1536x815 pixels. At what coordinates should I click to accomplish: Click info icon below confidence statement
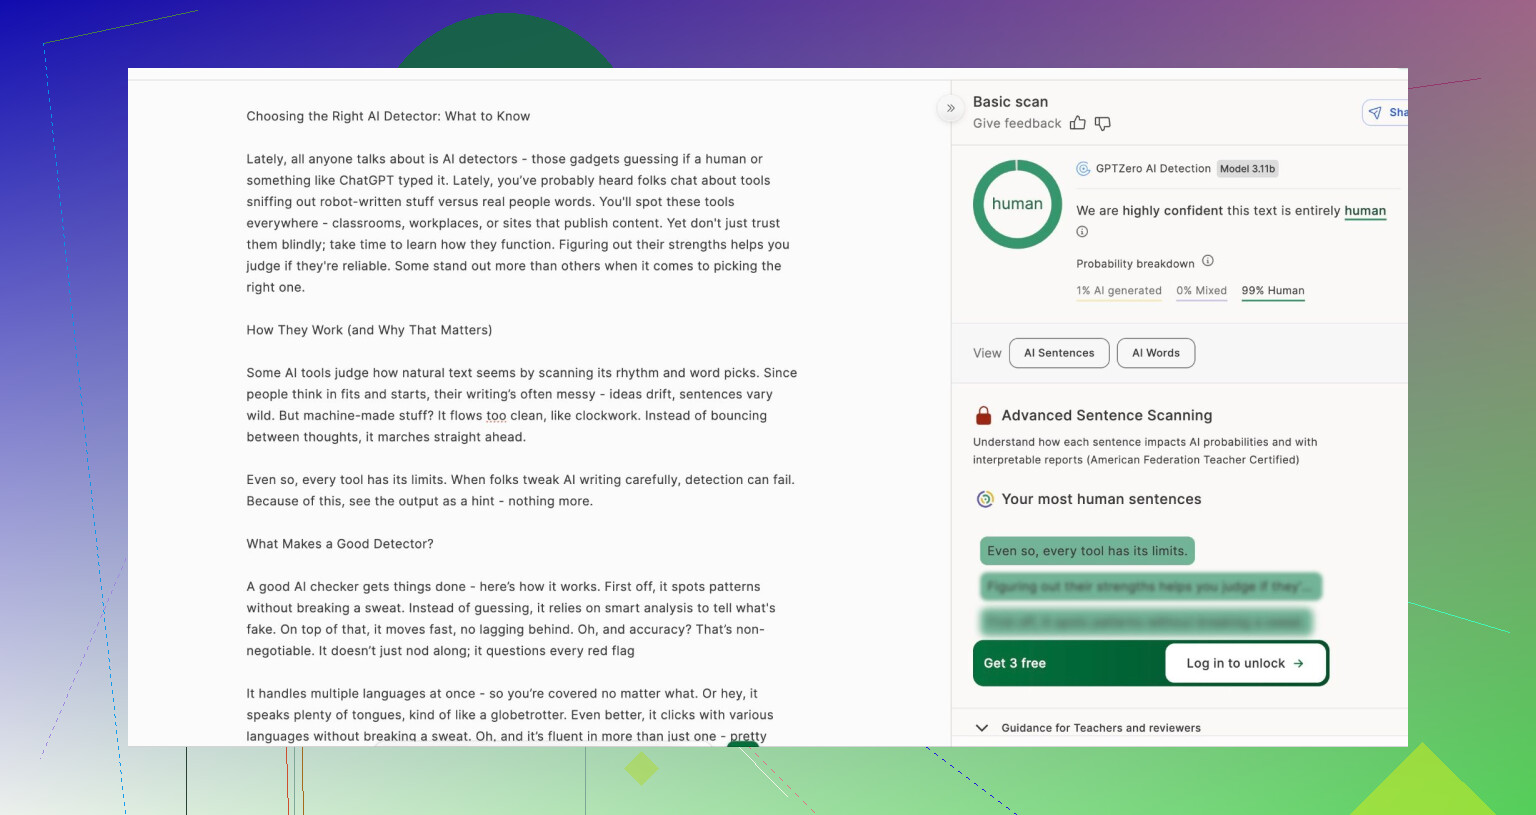[1082, 232]
